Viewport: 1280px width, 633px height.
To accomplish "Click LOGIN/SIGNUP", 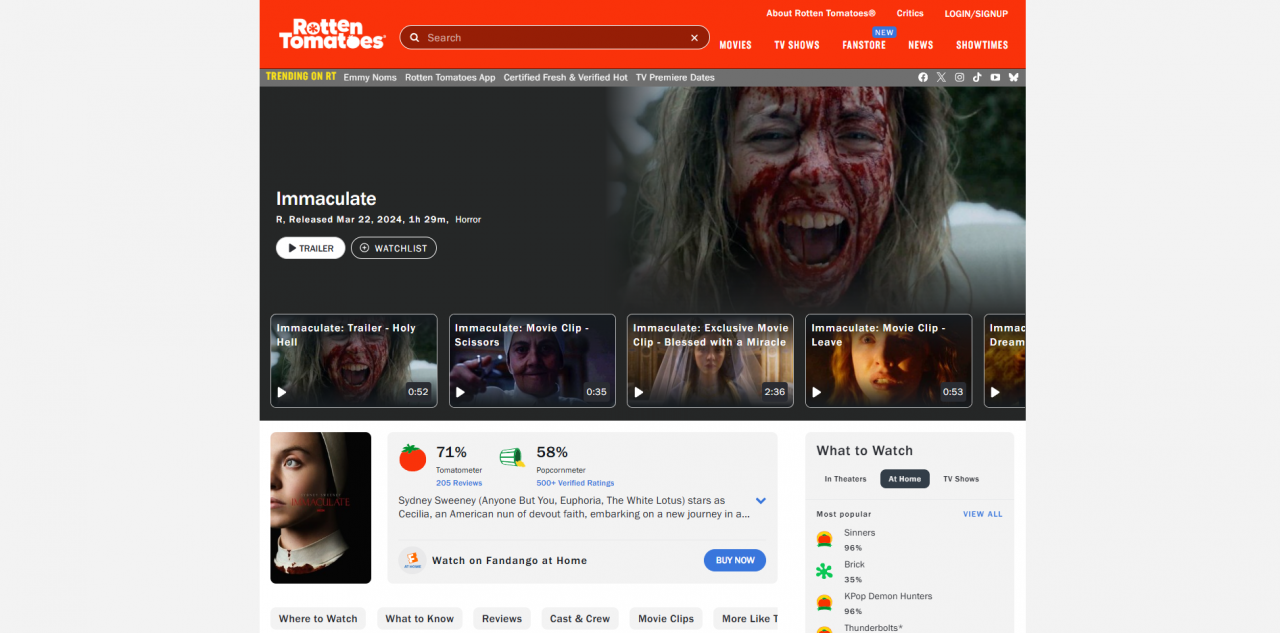I will click(976, 14).
